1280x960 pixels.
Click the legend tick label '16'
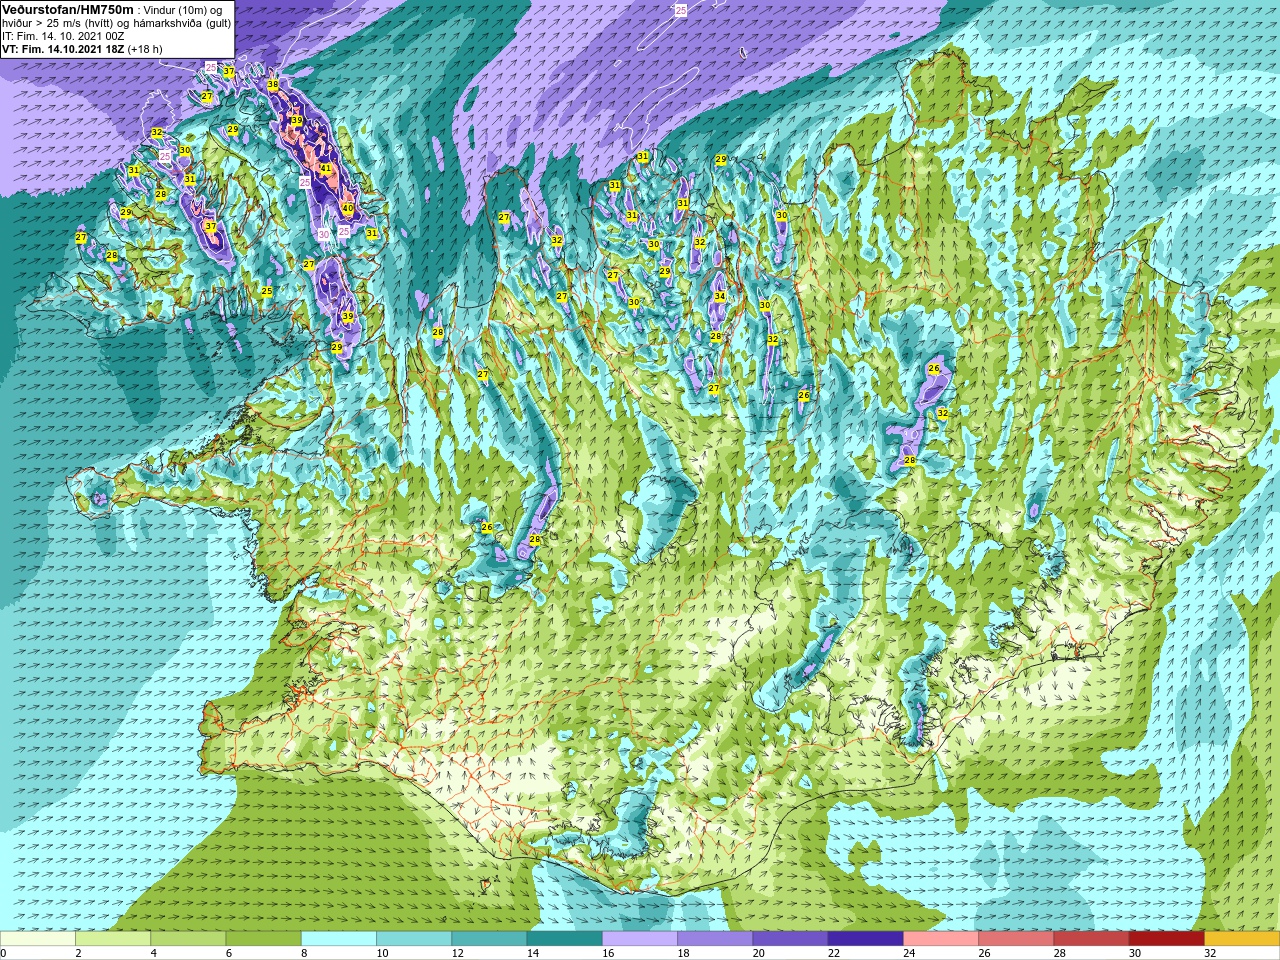(x=608, y=953)
